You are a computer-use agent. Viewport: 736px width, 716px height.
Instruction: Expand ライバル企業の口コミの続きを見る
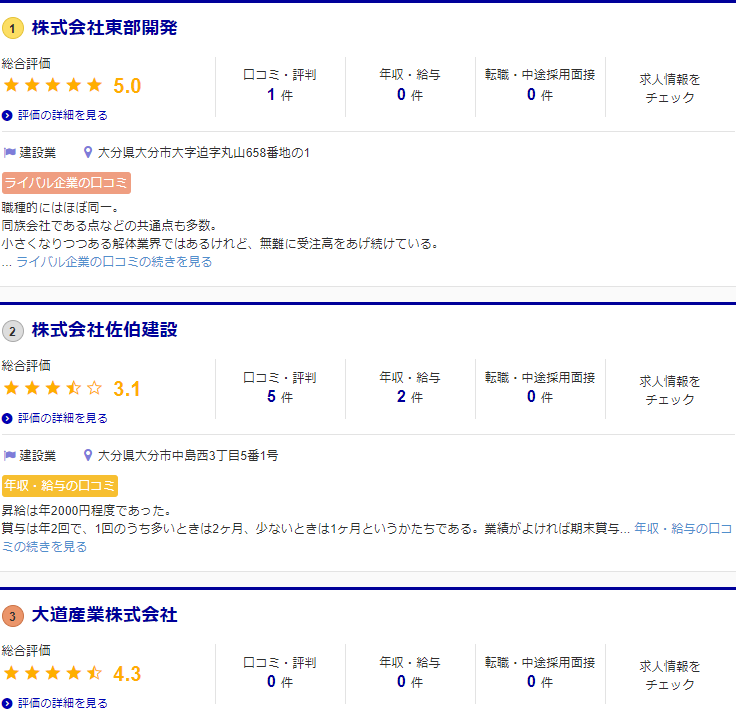(114, 262)
